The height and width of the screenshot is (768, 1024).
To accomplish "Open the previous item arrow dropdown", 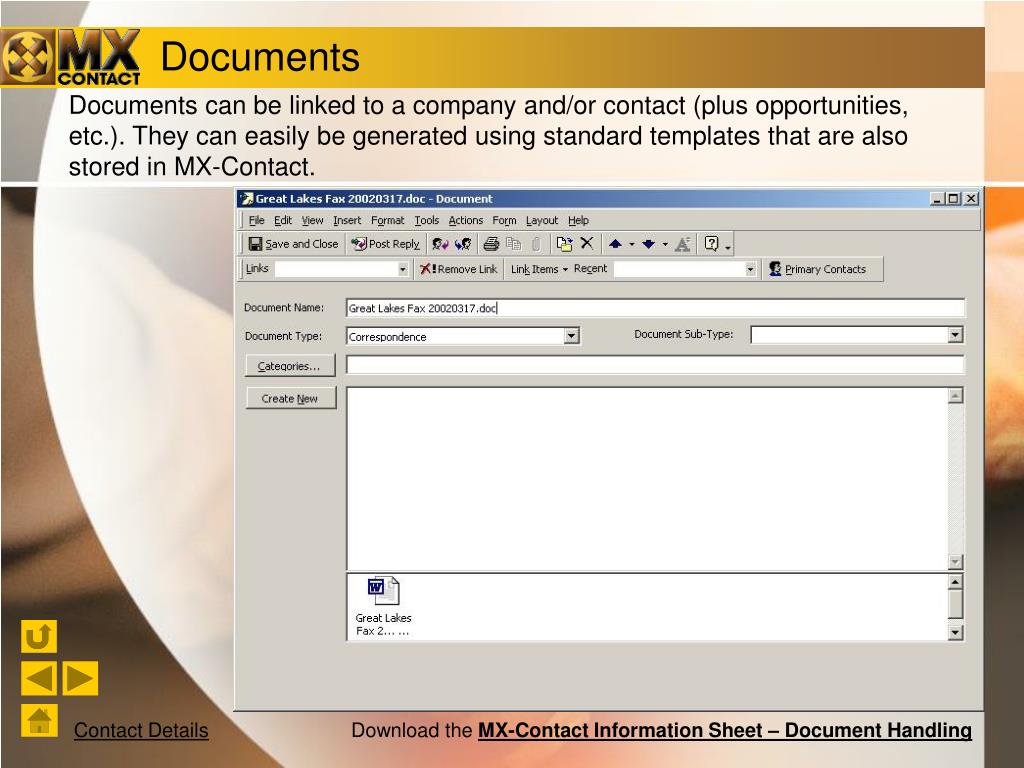I will pos(632,244).
